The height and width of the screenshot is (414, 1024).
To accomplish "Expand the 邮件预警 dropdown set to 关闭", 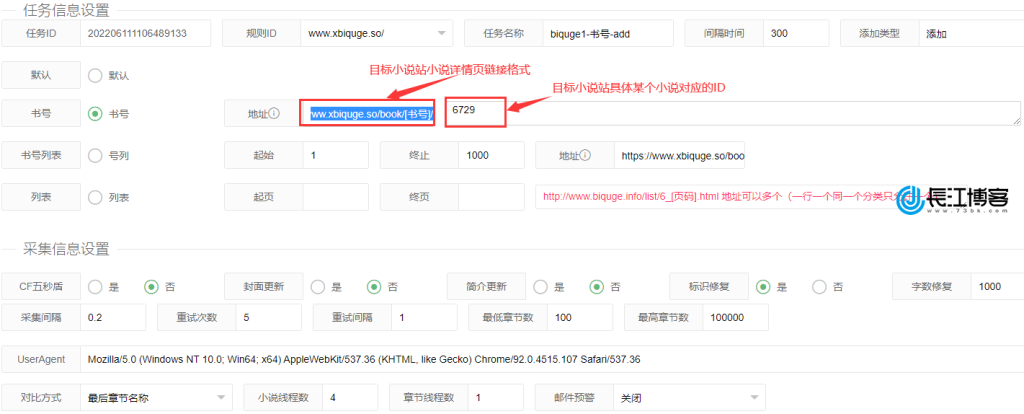I will click(688, 398).
